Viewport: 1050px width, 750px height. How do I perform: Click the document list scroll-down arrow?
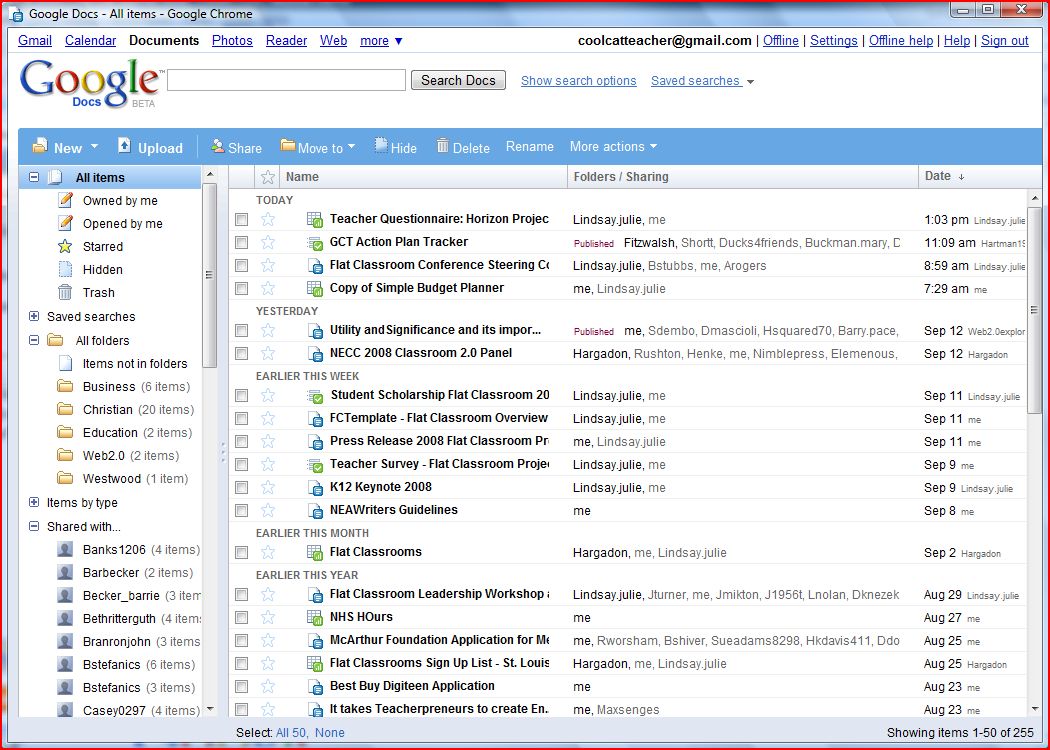coord(1035,708)
